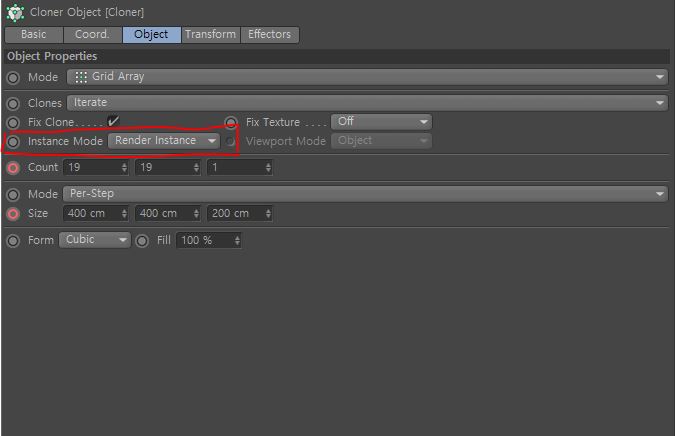675x436 pixels.
Task: Click animation circle beside Form
Action: [13, 241]
